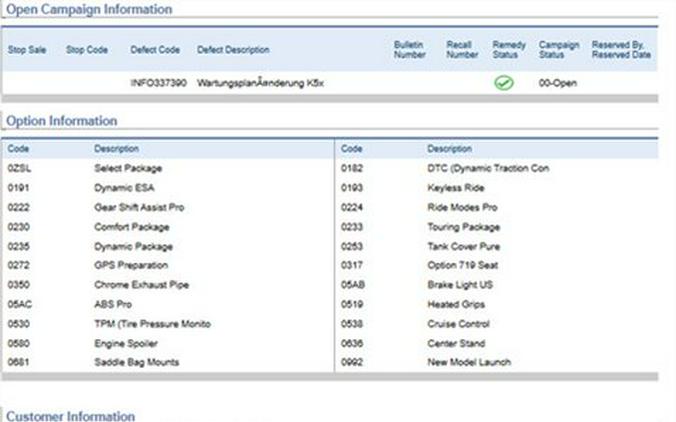Click the green Remedy Status checkmark icon
The height and width of the screenshot is (422, 676).
(x=504, y=83)
